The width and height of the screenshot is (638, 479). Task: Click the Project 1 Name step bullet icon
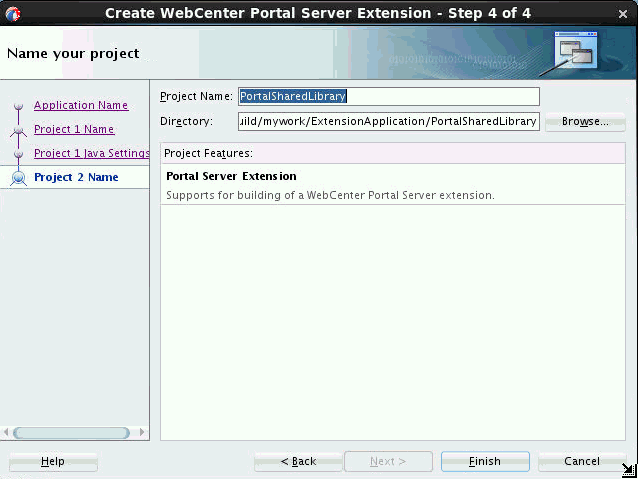18,130
